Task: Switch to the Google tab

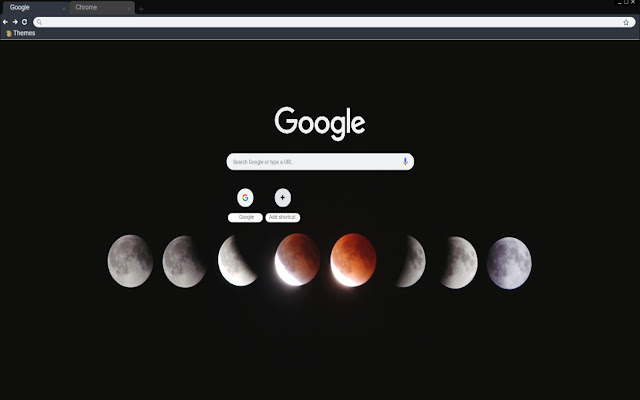Action: point(36,8)
